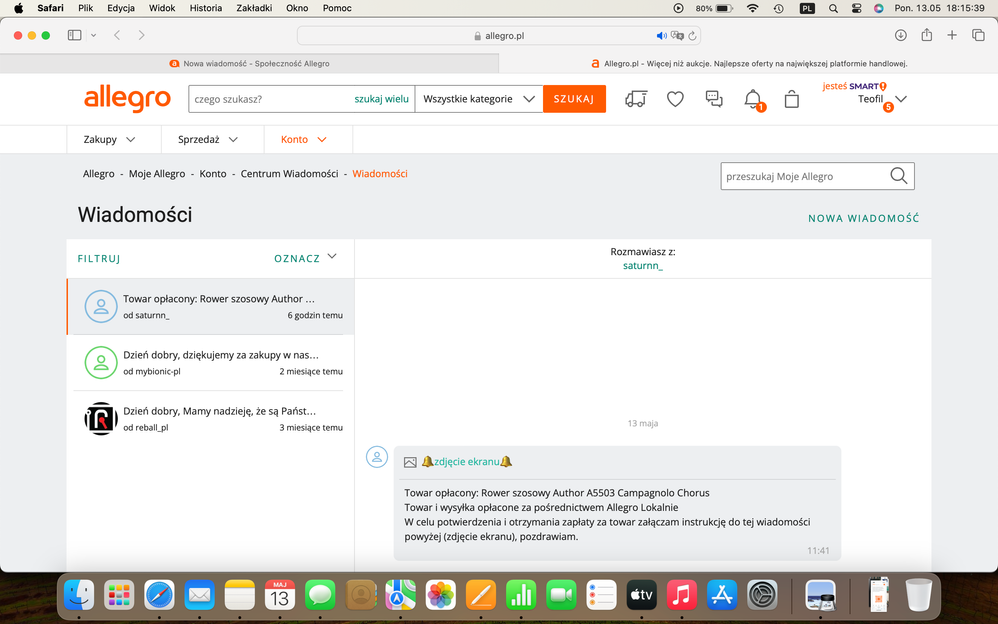Open the Edycja menu
998x624 pixels.
pyautogui.click(x=121, y=8)
